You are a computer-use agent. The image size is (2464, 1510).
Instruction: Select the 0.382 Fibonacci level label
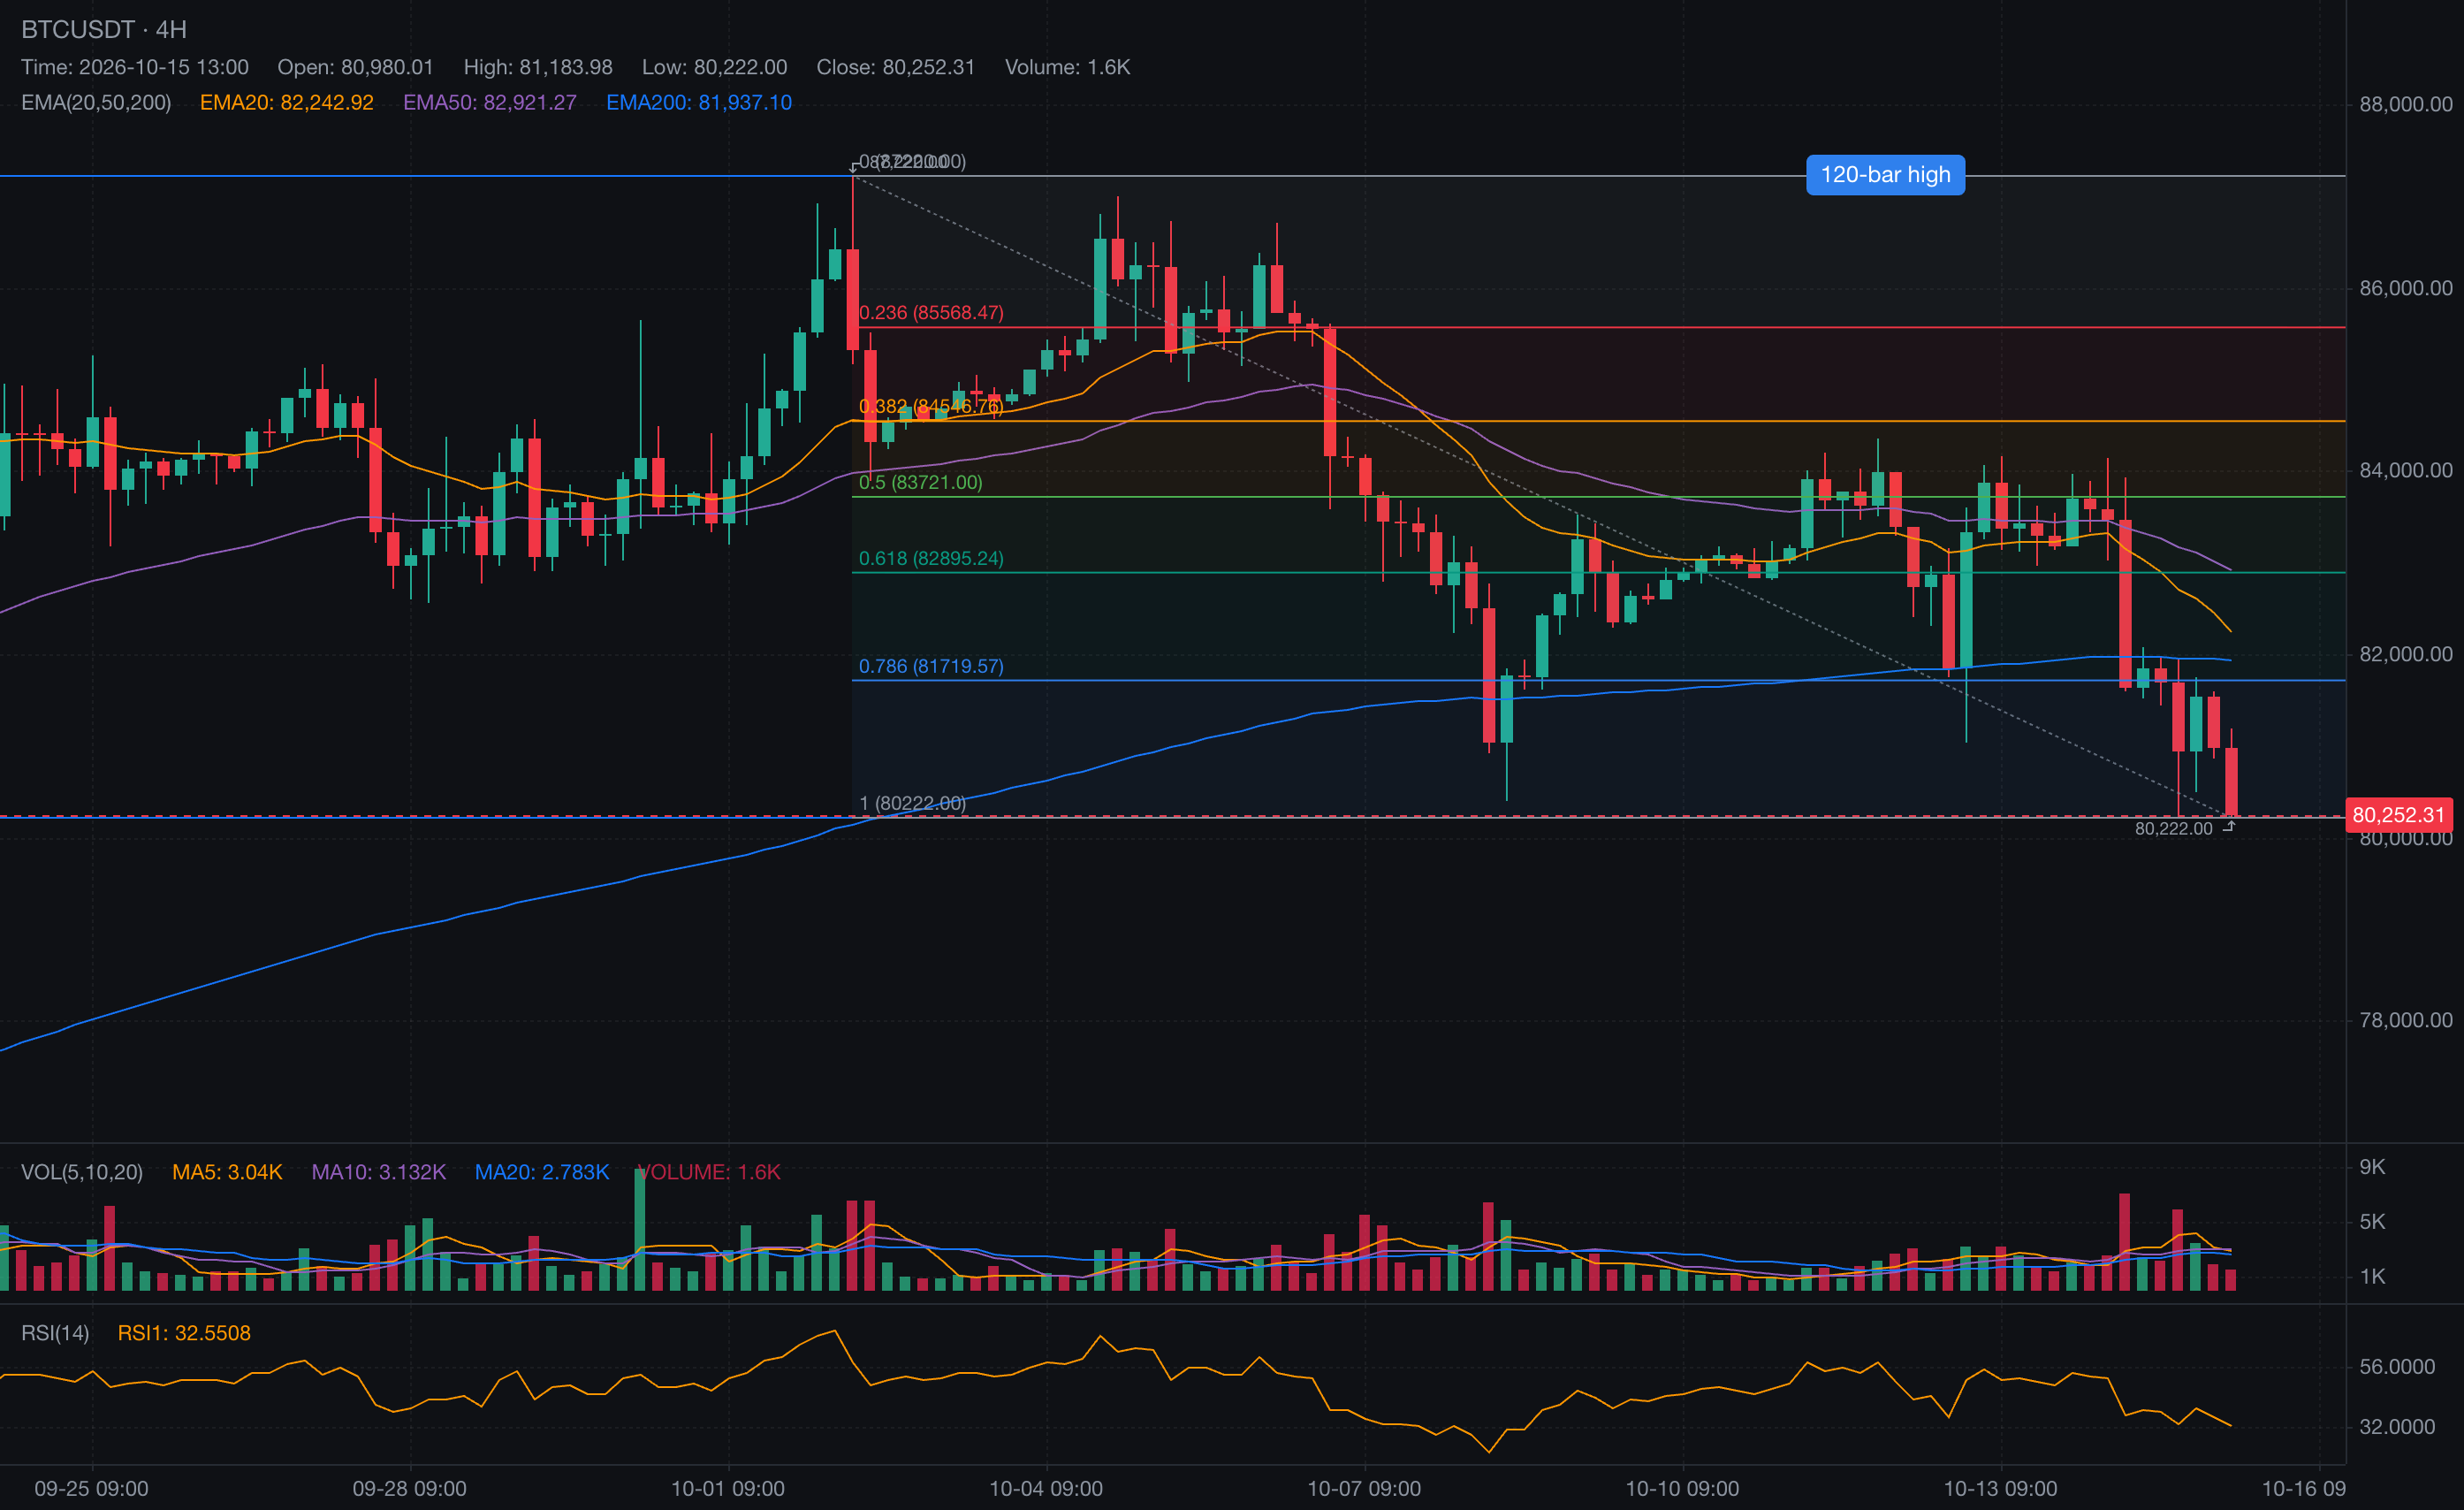(x=931, y=406)
